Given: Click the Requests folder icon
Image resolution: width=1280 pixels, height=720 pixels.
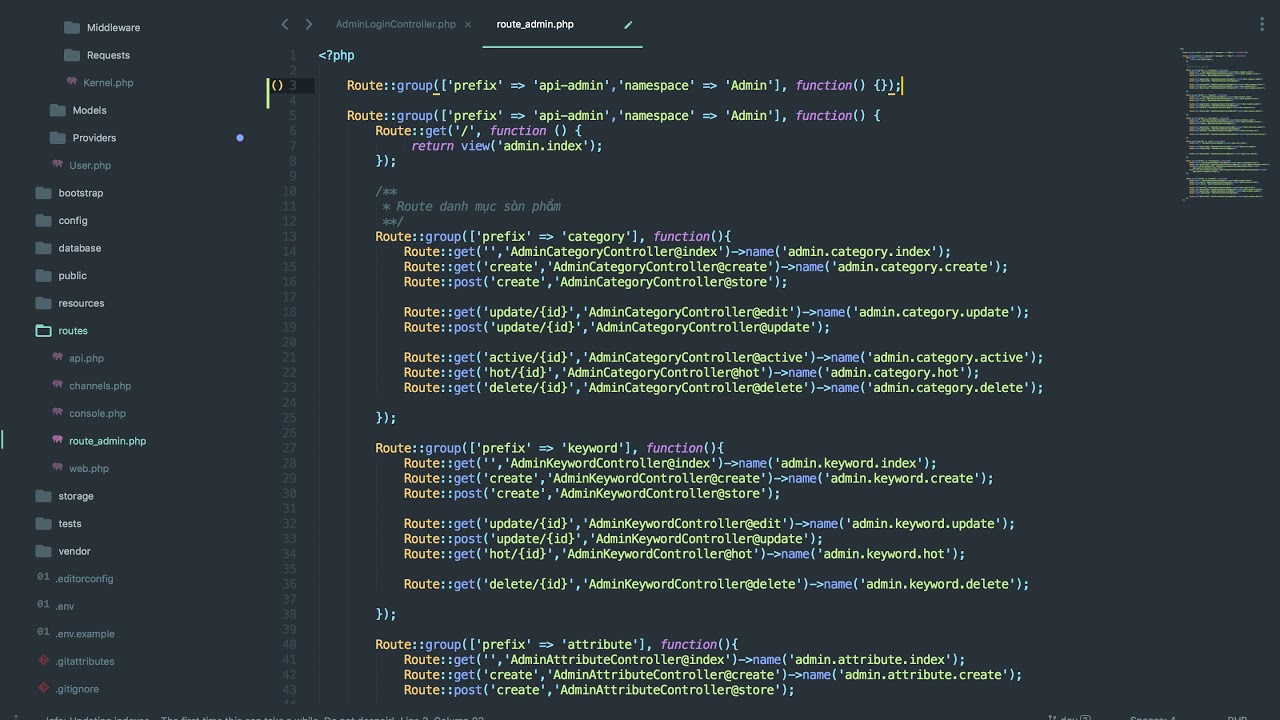Looking at the screenshot, I should point(71,55).
